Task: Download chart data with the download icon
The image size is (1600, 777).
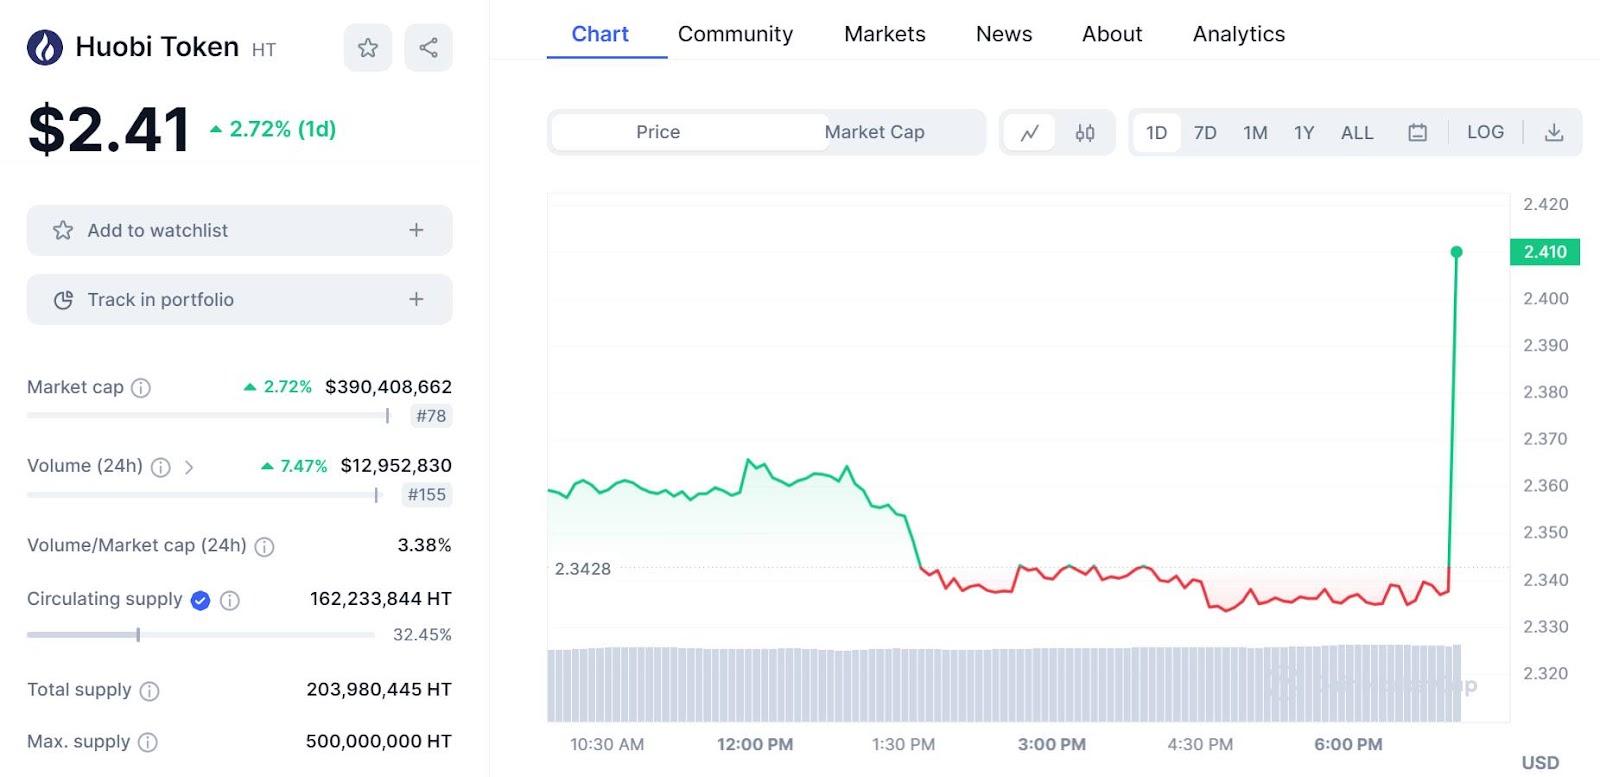Action: pos(1553,133)
